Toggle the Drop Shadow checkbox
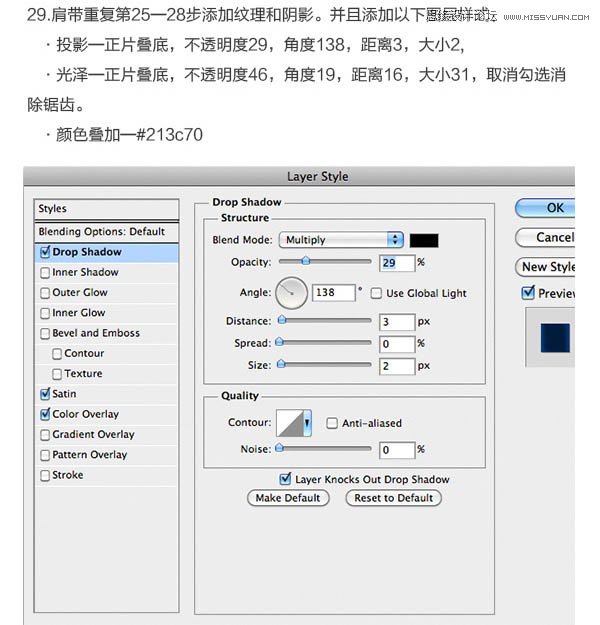The width and height of the screenshot is (600, 625). click(45, 252)
